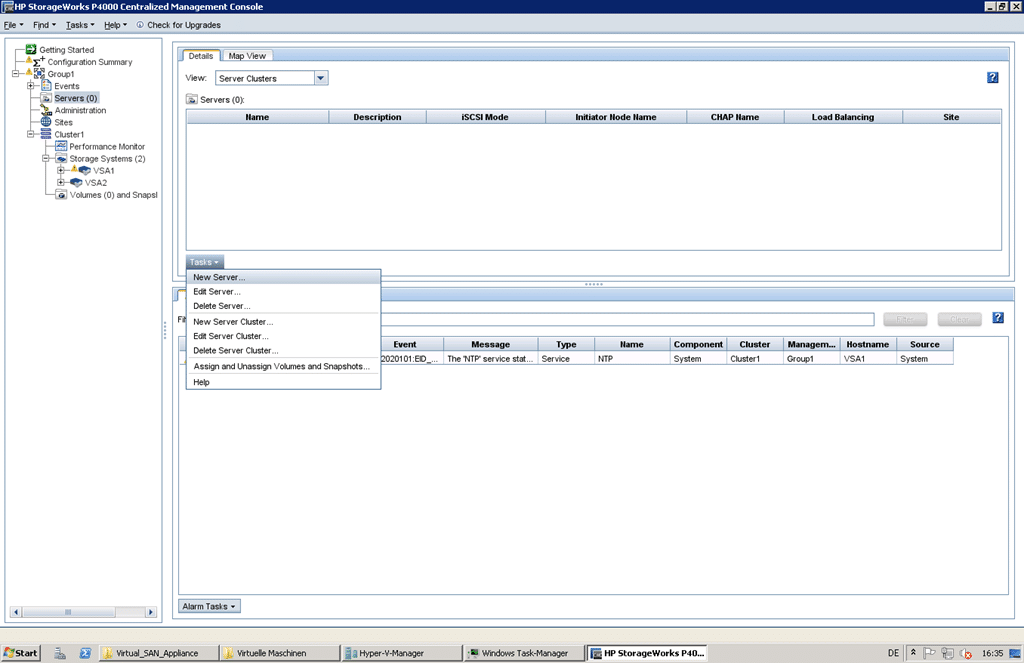This screenshot has width=1024, height=663.
Task: Choose Delete Server... menu entry
Action: (283, 306)
